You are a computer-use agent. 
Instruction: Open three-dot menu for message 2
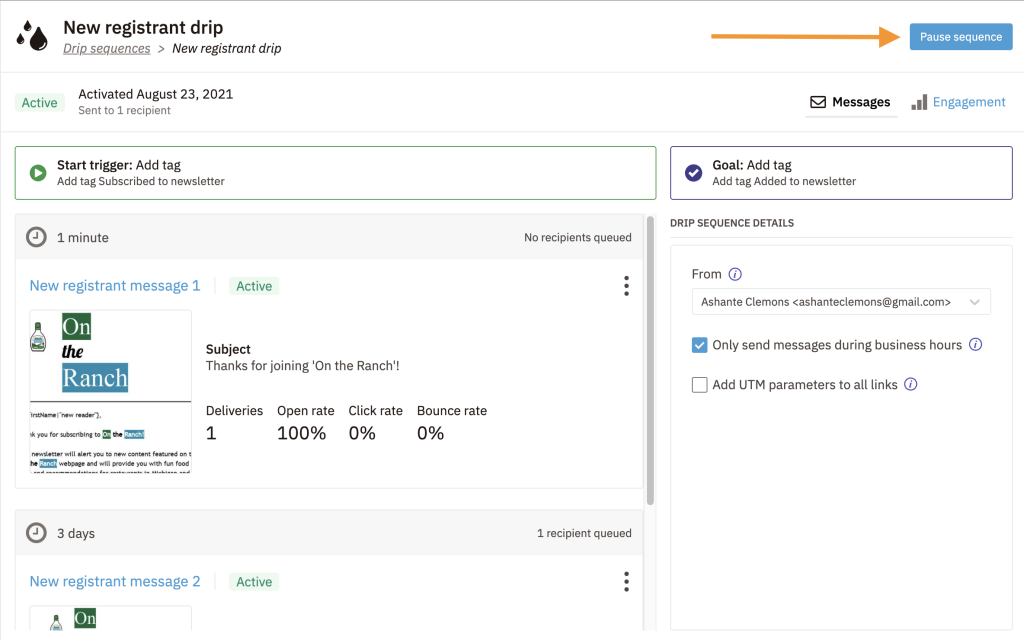626,581
